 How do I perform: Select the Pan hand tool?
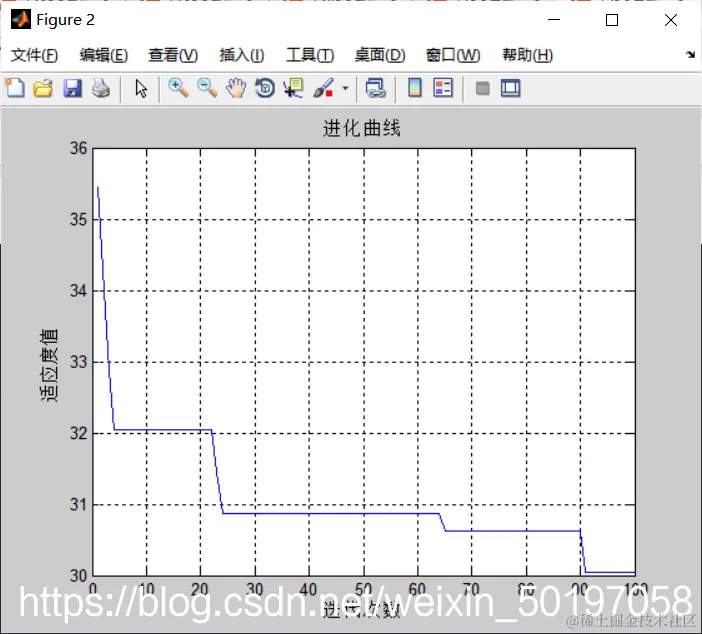[x=236, y=88]
